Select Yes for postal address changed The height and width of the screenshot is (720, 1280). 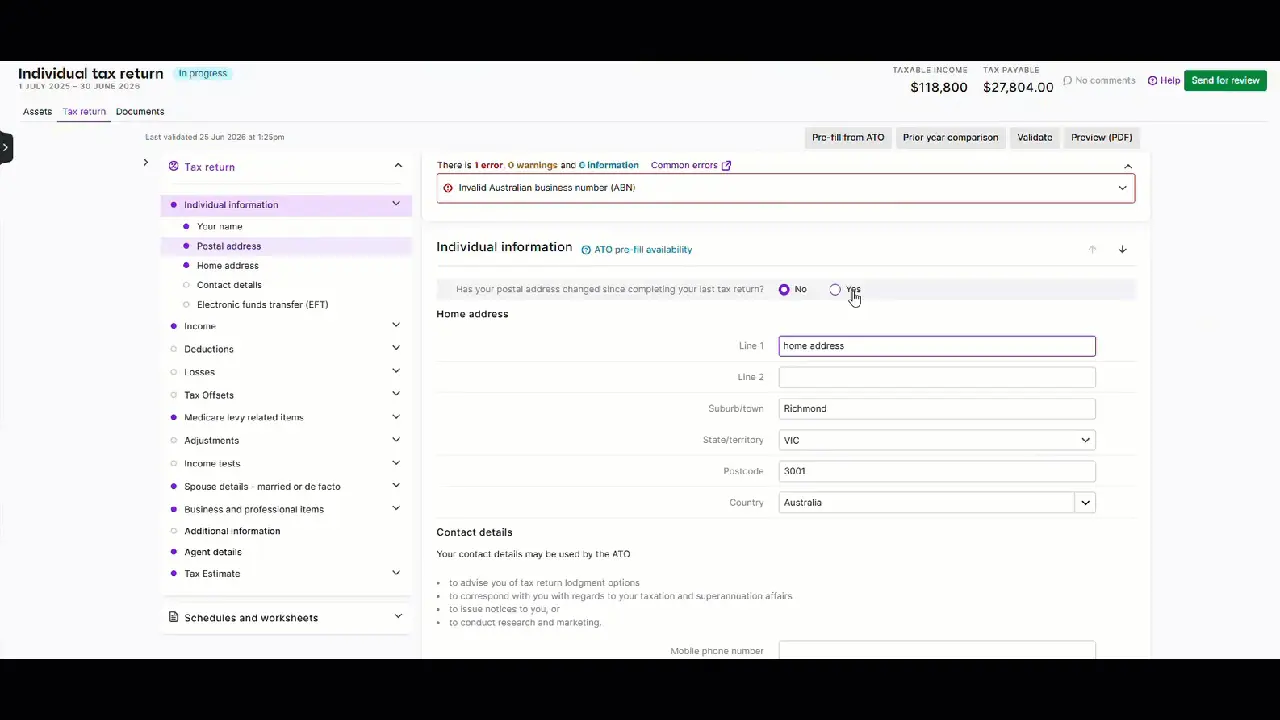pos(835,290)
